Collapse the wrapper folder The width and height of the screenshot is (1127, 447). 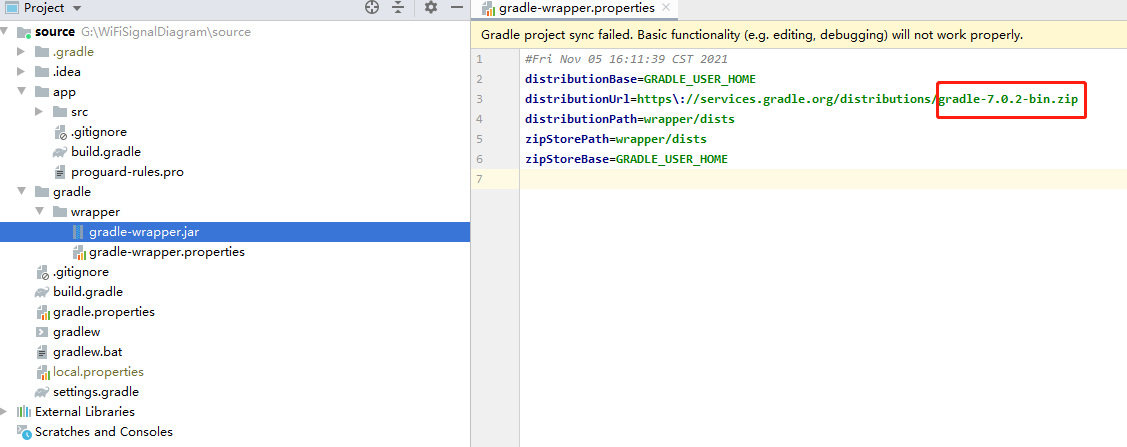(39, 212)
